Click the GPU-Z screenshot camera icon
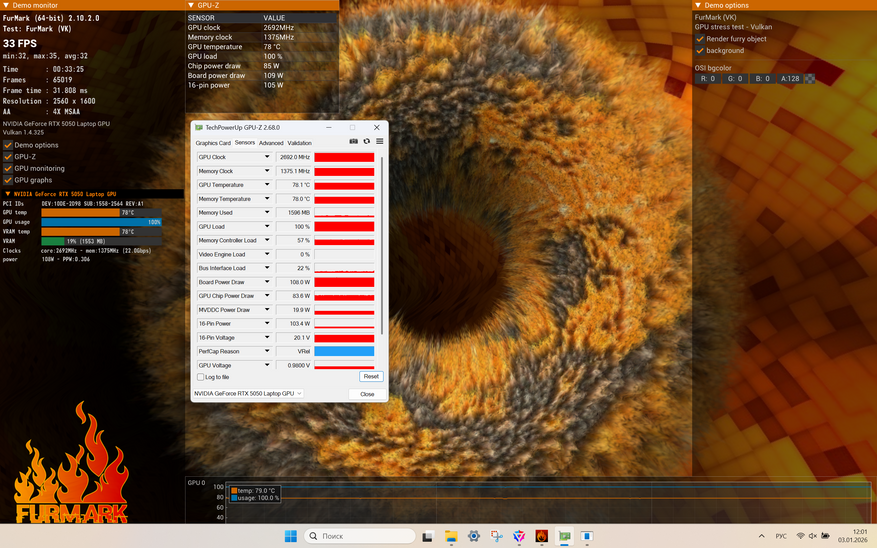The height and width of the screenshot is (548, 877). (x=353, y=142)
